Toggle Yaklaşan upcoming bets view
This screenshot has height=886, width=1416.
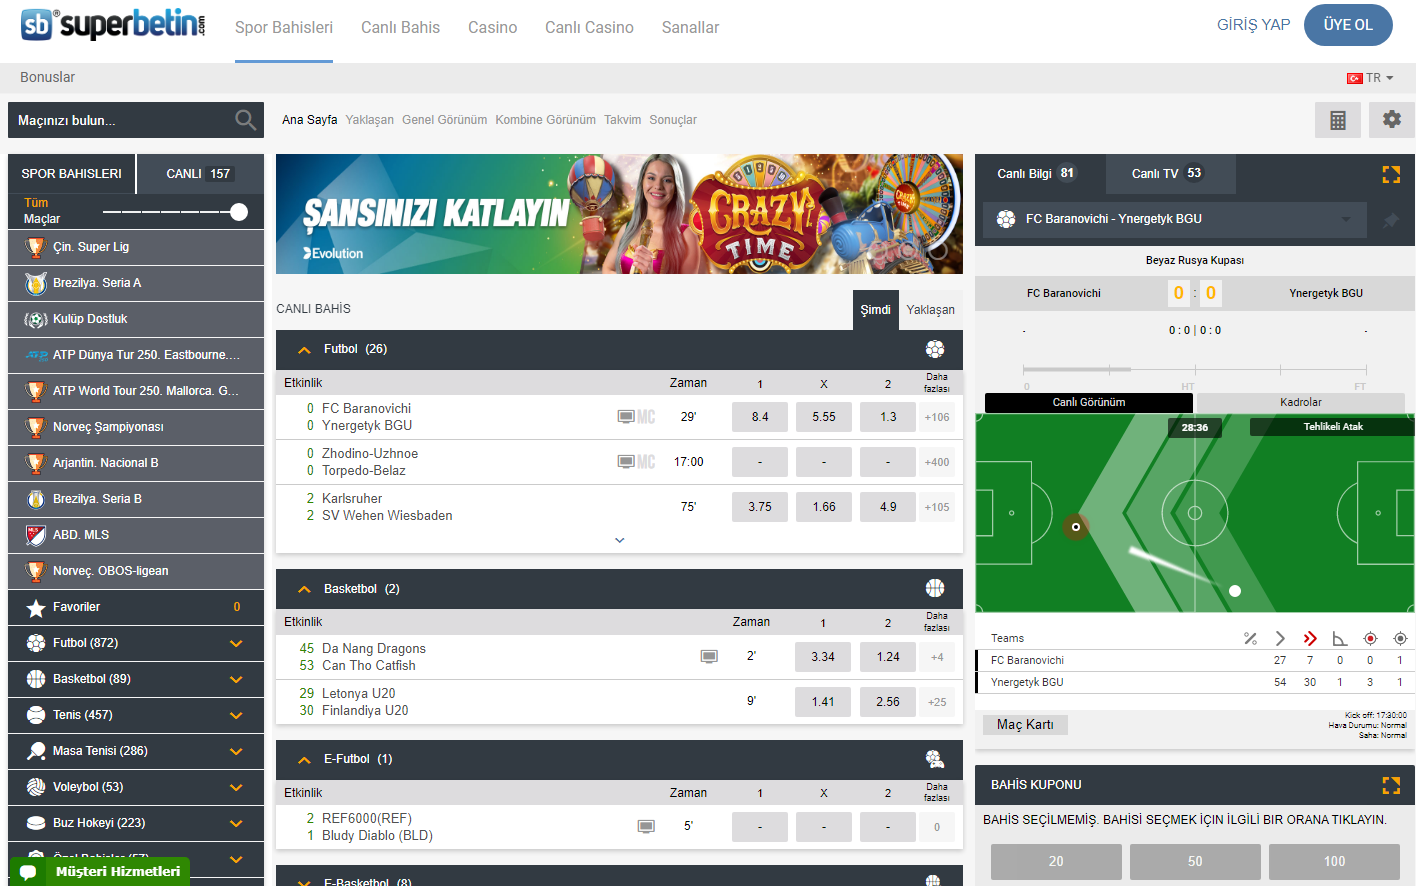pyautogui.click(x=930, y=310)
